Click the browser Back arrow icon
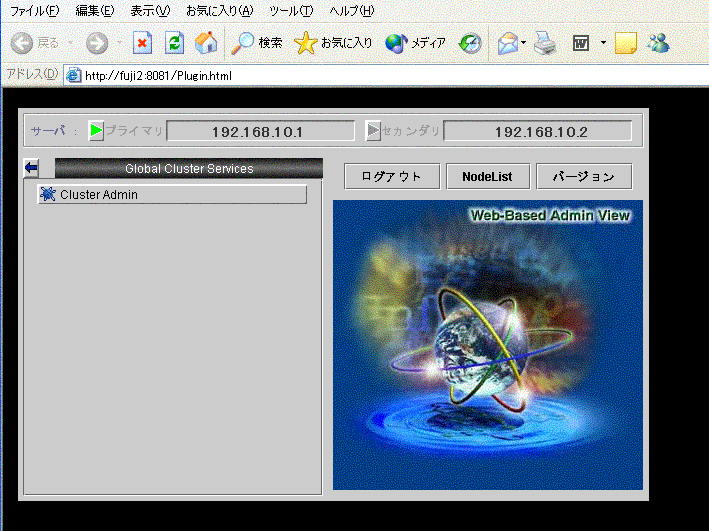Screen dimensions: 709x531 point(22,43)
